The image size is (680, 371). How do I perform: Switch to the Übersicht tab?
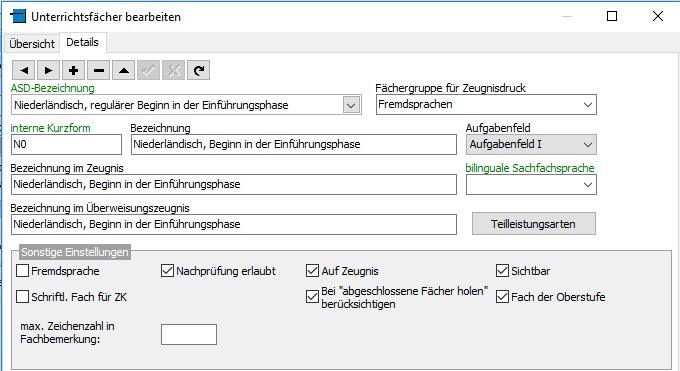click(x=32, y=44)
